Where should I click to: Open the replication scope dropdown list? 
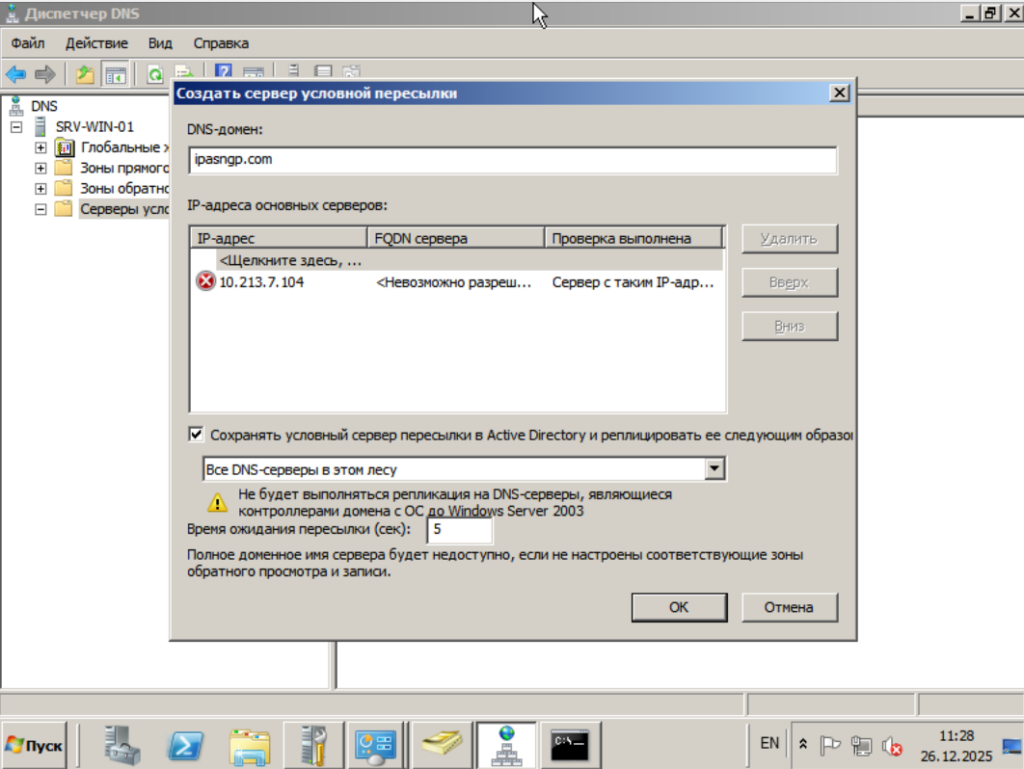714,468
